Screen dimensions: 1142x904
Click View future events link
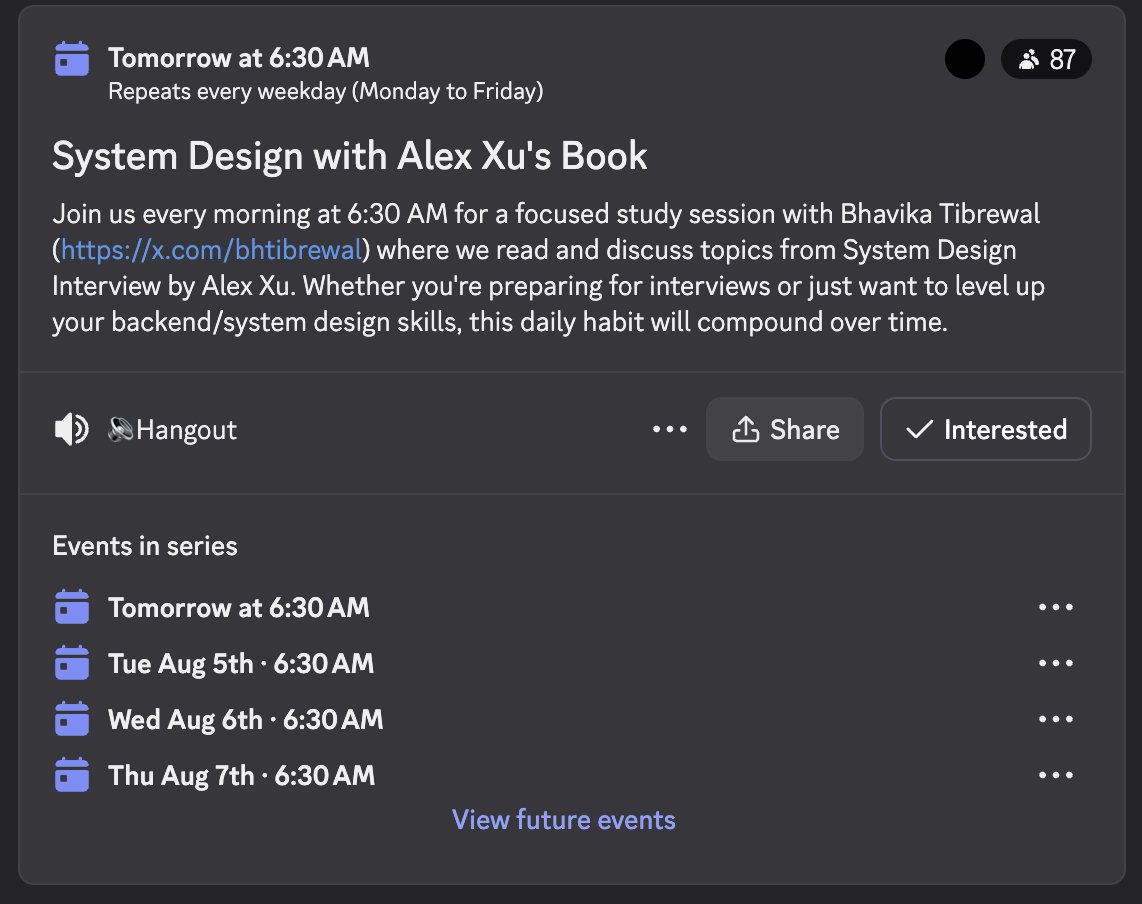tap(564, 820)
